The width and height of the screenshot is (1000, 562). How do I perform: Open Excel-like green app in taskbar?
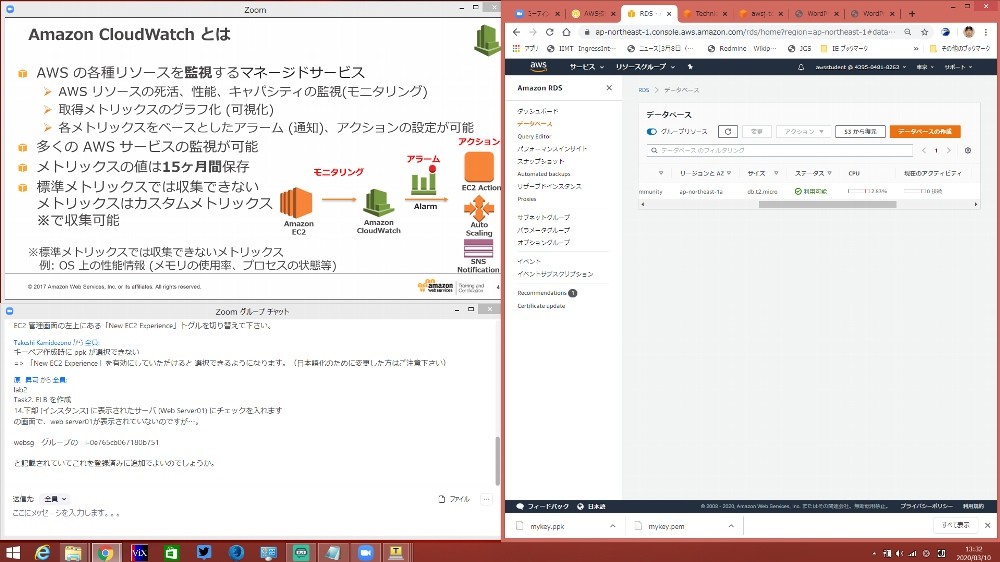click(x=171, y=552)
